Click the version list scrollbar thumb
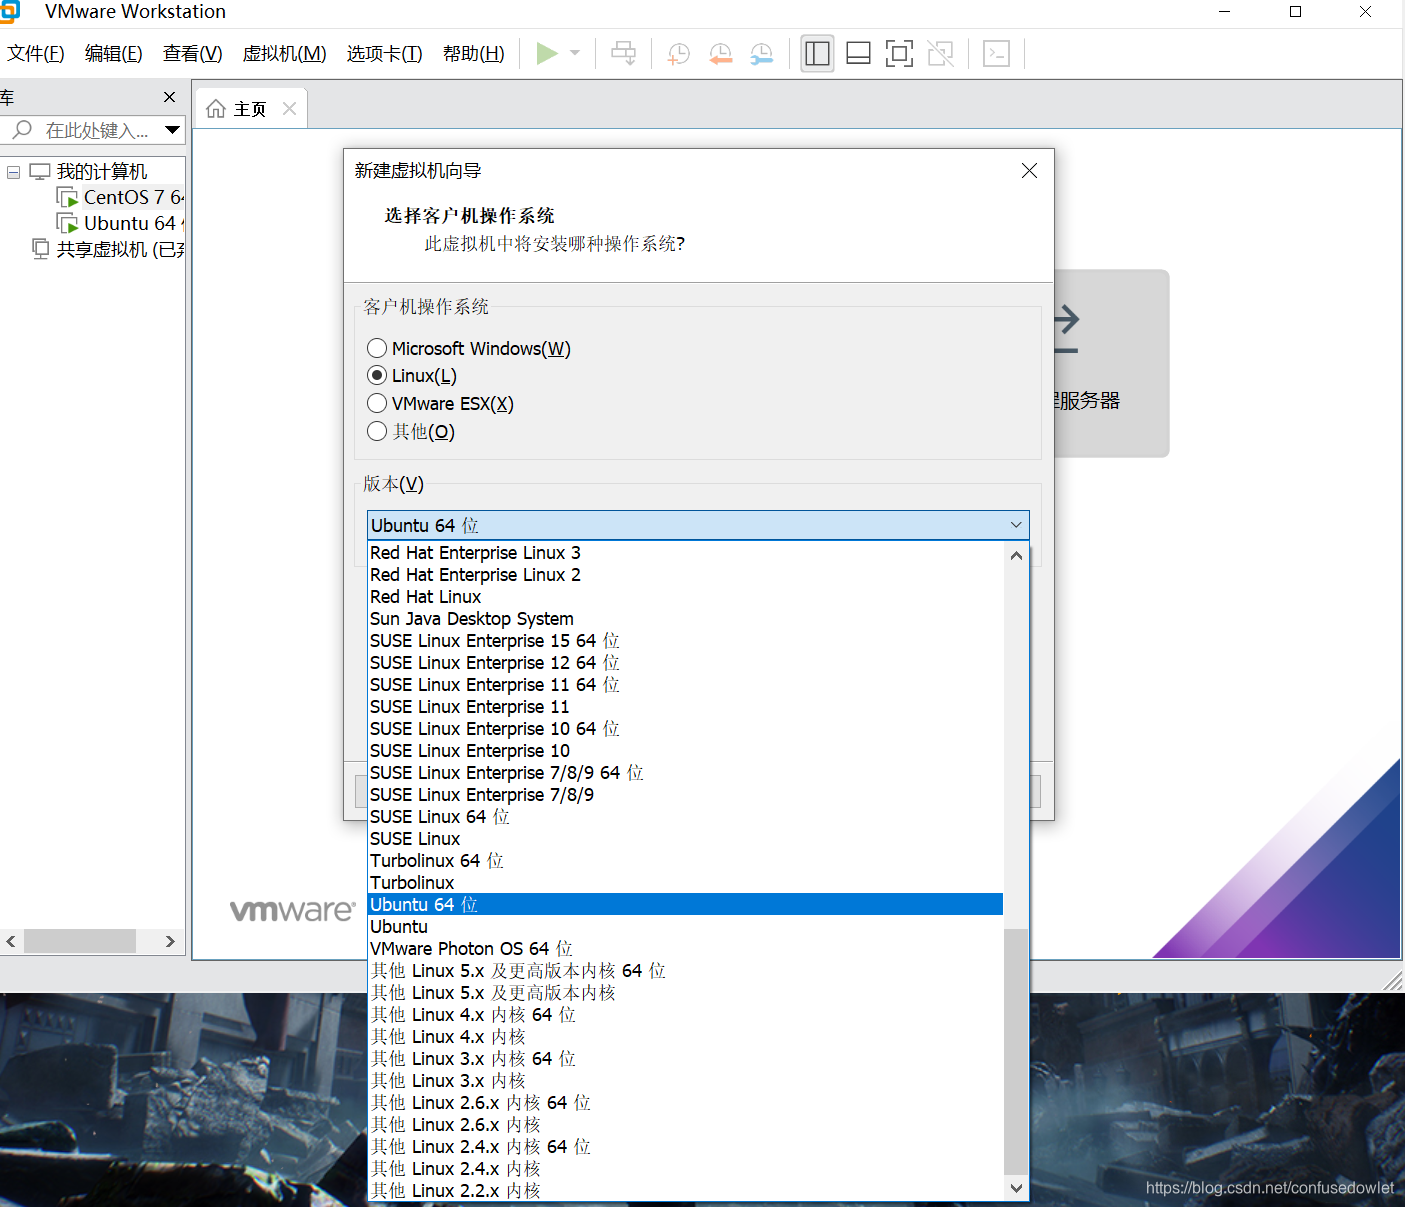This screenshot has width=1405, height=1207. (x=1016, y=1051)
